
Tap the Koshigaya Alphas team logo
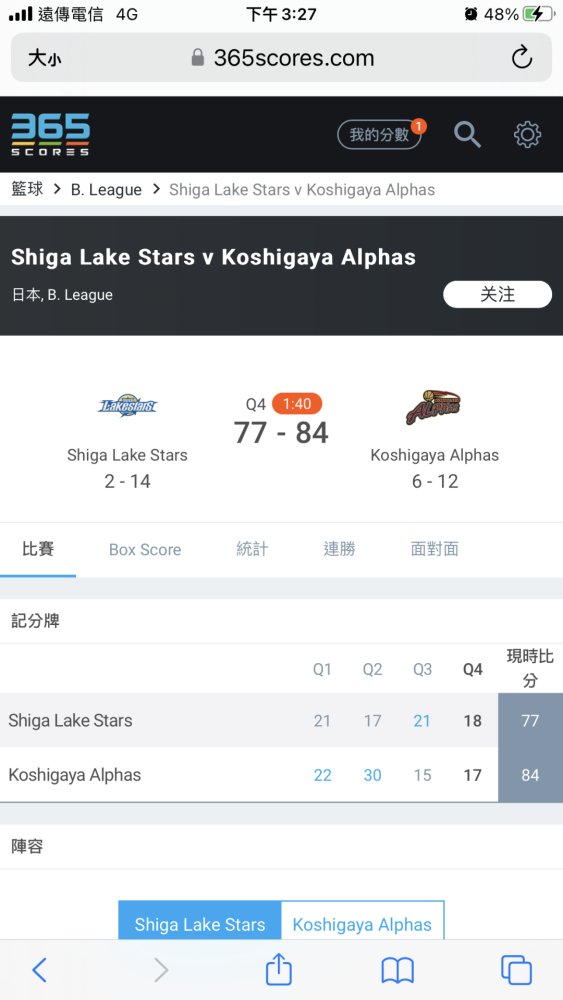434,408
